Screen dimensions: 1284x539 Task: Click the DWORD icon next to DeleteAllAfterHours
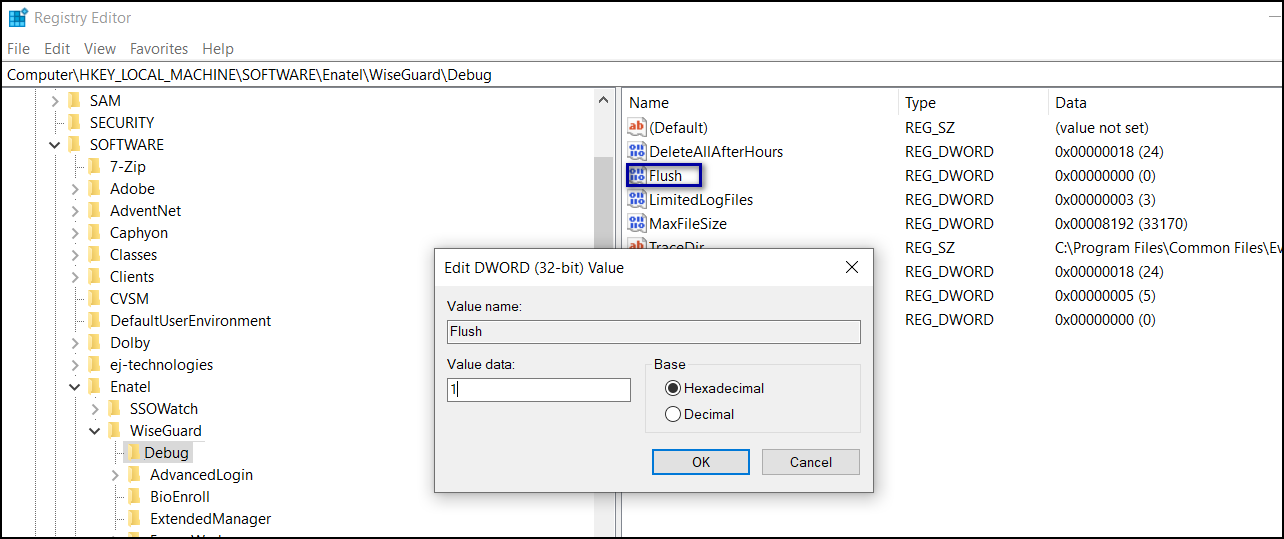pos(637,151)
